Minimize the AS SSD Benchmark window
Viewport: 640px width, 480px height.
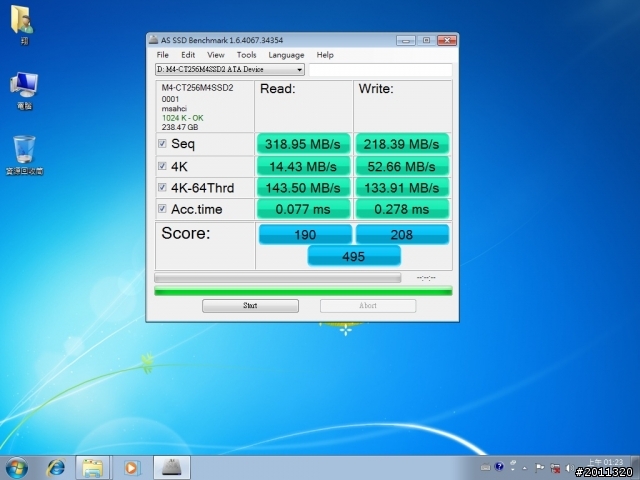pos(405,40)
